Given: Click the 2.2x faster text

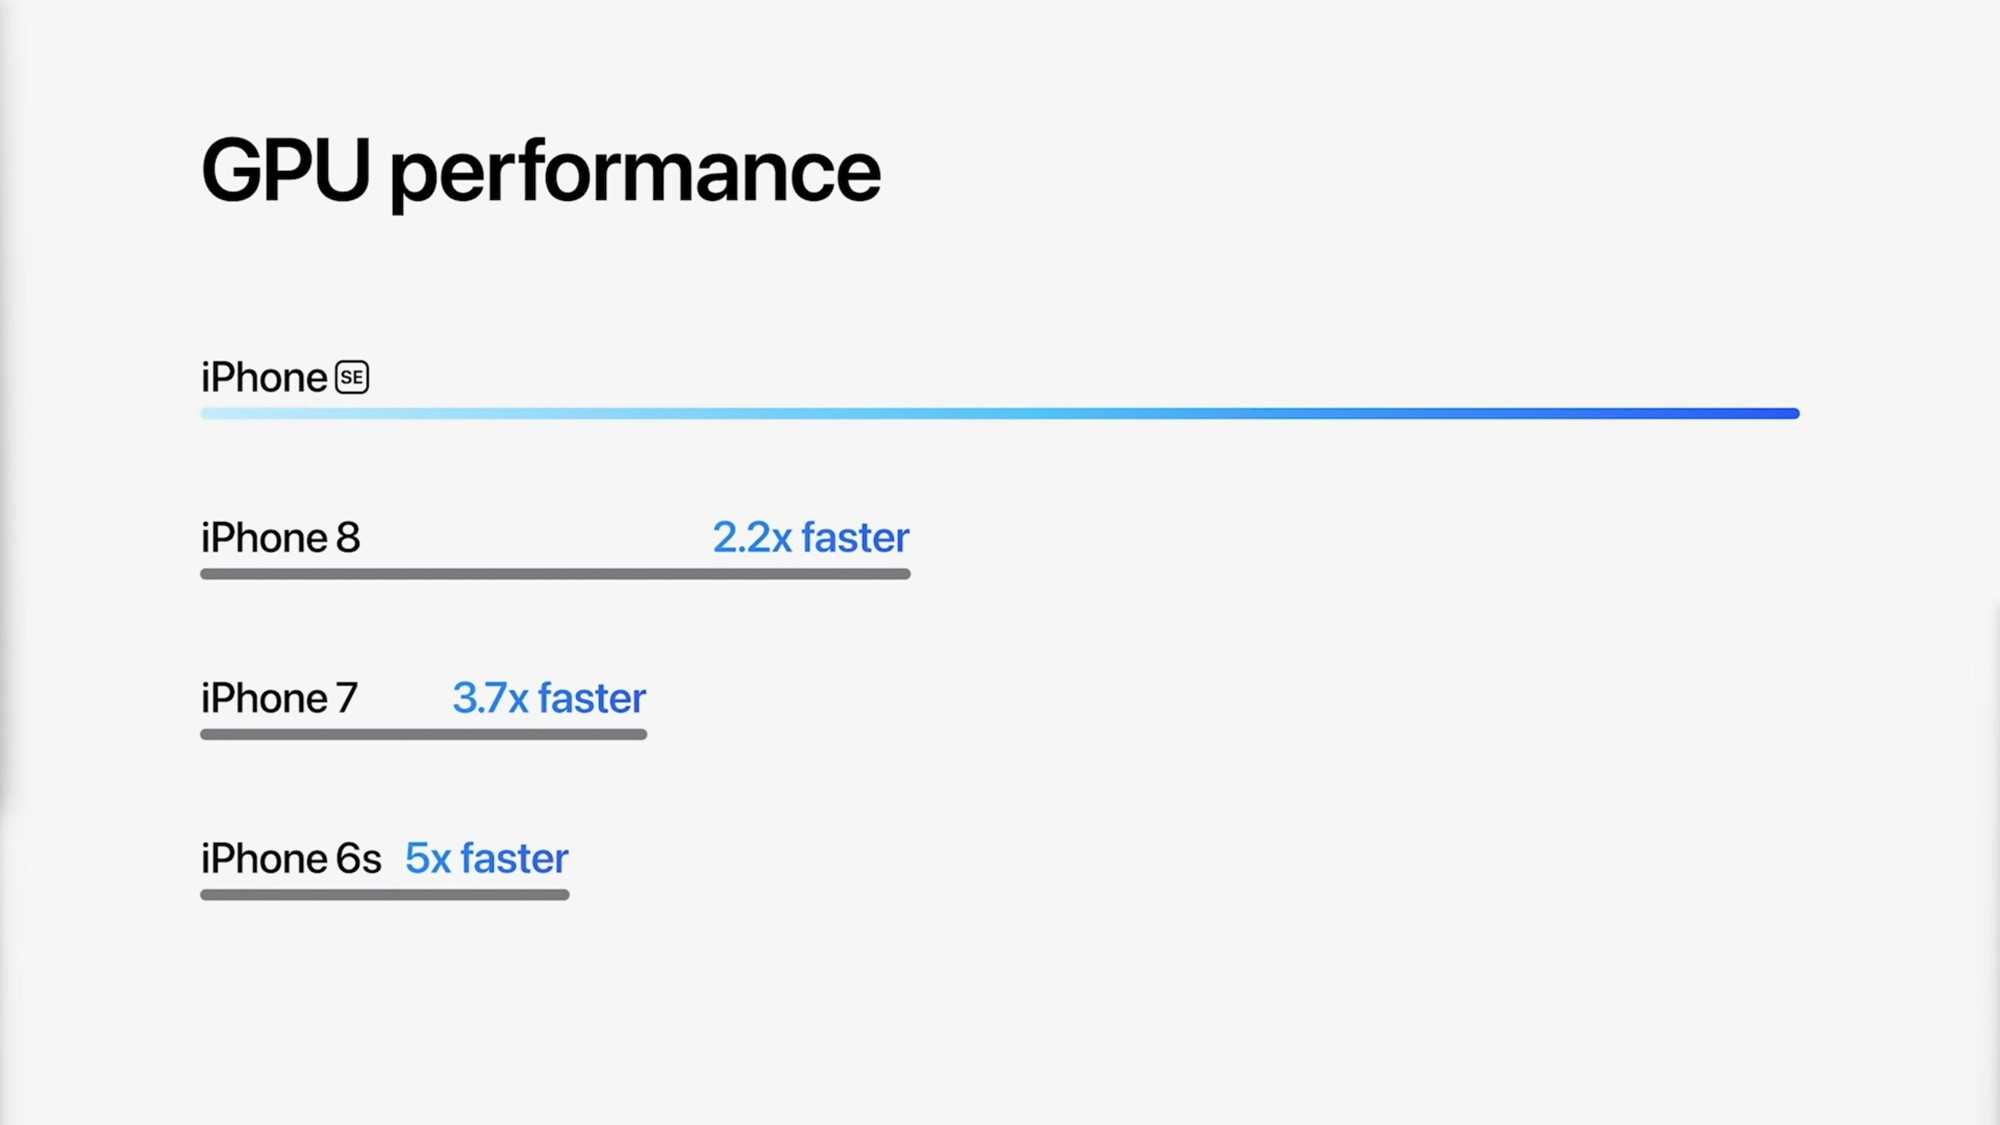Looking at the screenshot, I should [x=810, y=538].
